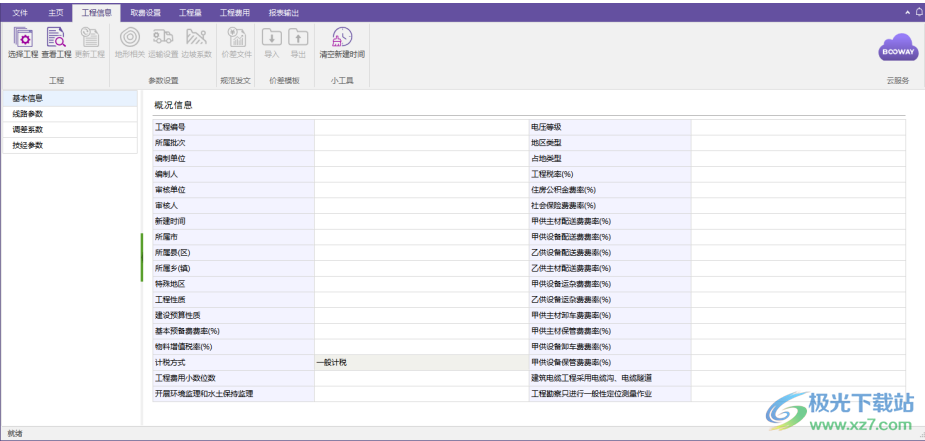This screenshot has height=441, width=925.
Task: Select the 工程信息 tab
Action: 96,12
